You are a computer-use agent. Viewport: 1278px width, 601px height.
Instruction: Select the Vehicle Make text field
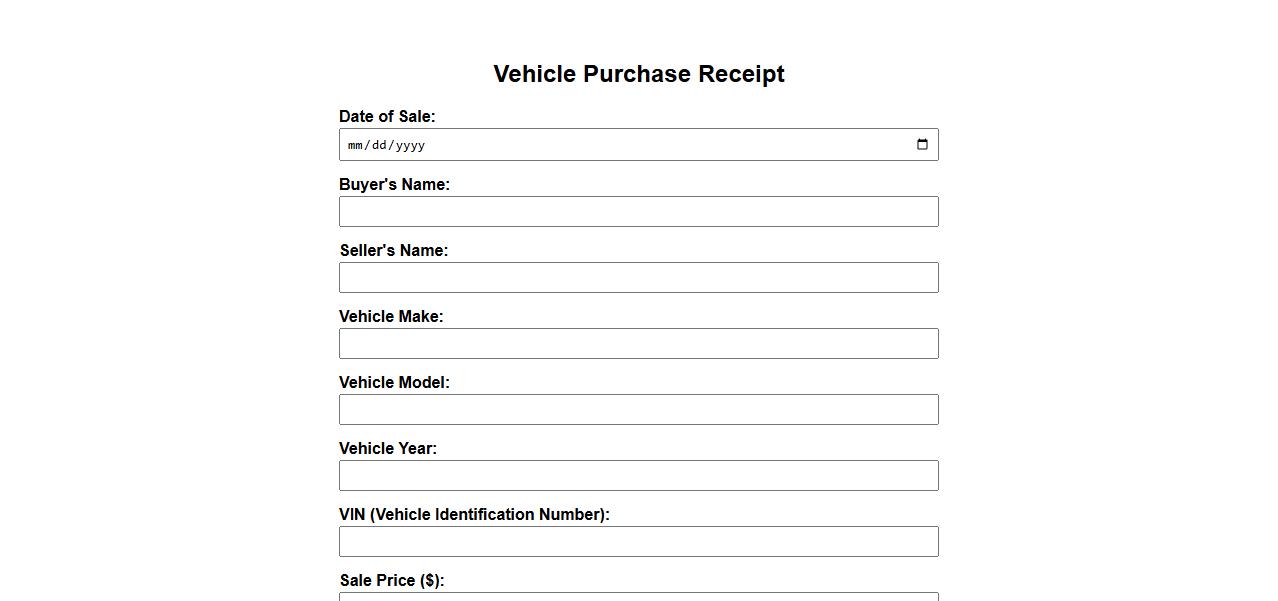[638, 344]
